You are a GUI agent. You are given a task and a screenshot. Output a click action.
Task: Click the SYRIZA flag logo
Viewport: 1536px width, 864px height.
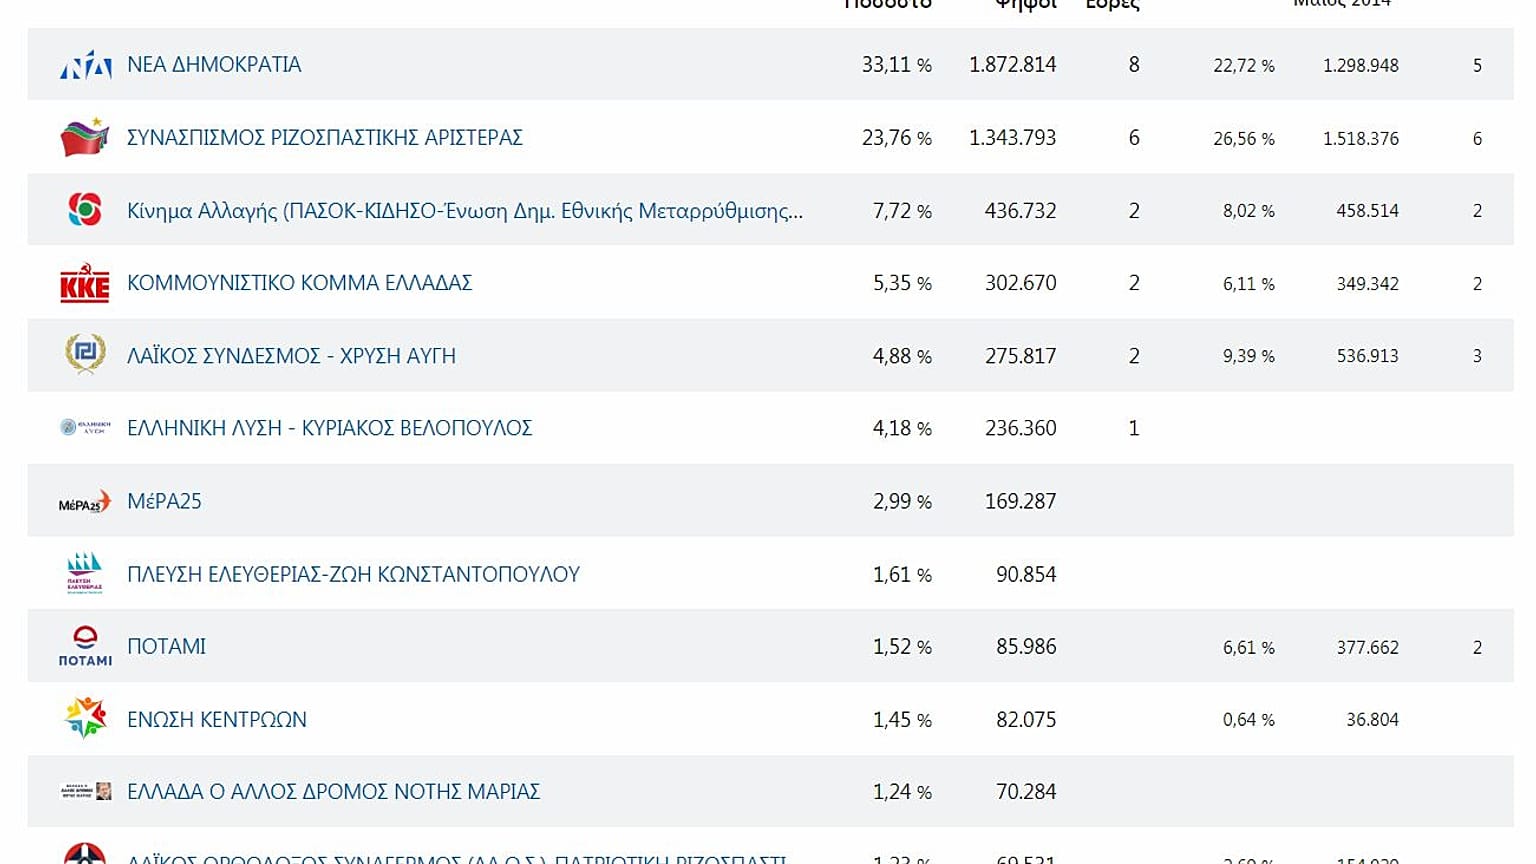click(x=85, y=137)
